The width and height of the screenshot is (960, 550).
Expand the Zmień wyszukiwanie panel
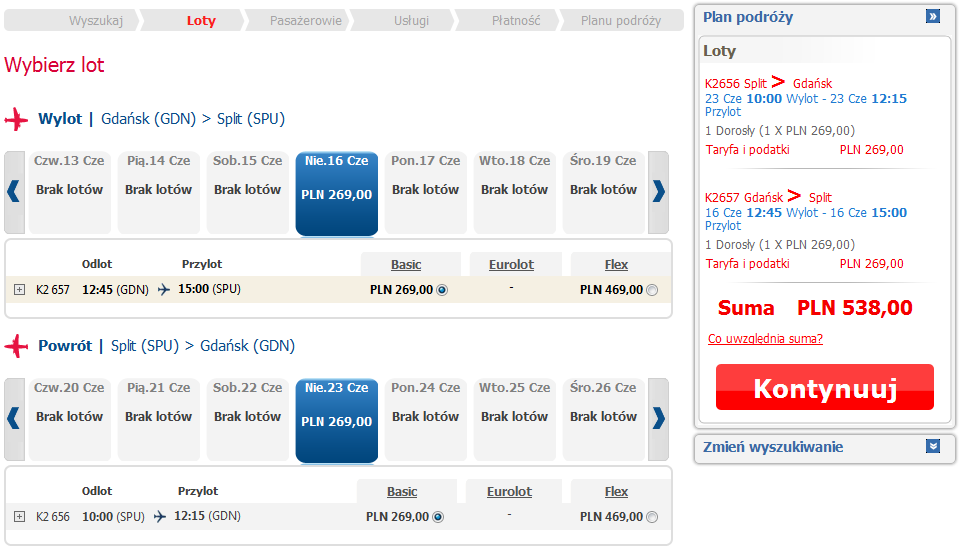933,447
